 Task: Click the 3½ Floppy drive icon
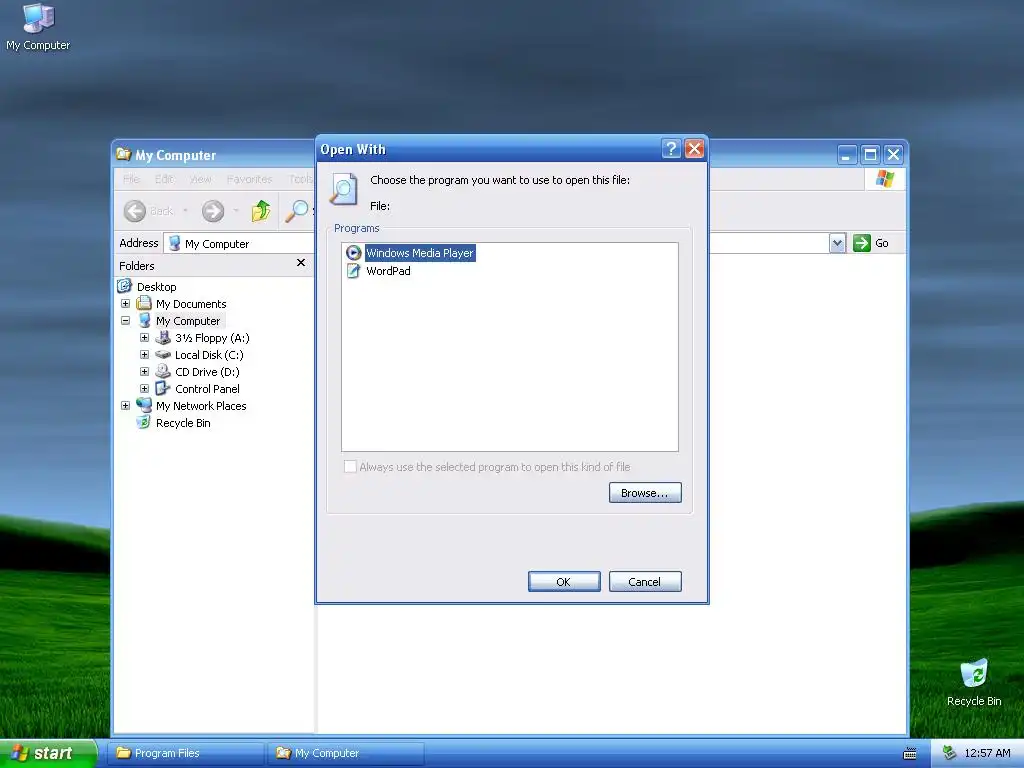(163, 338)
